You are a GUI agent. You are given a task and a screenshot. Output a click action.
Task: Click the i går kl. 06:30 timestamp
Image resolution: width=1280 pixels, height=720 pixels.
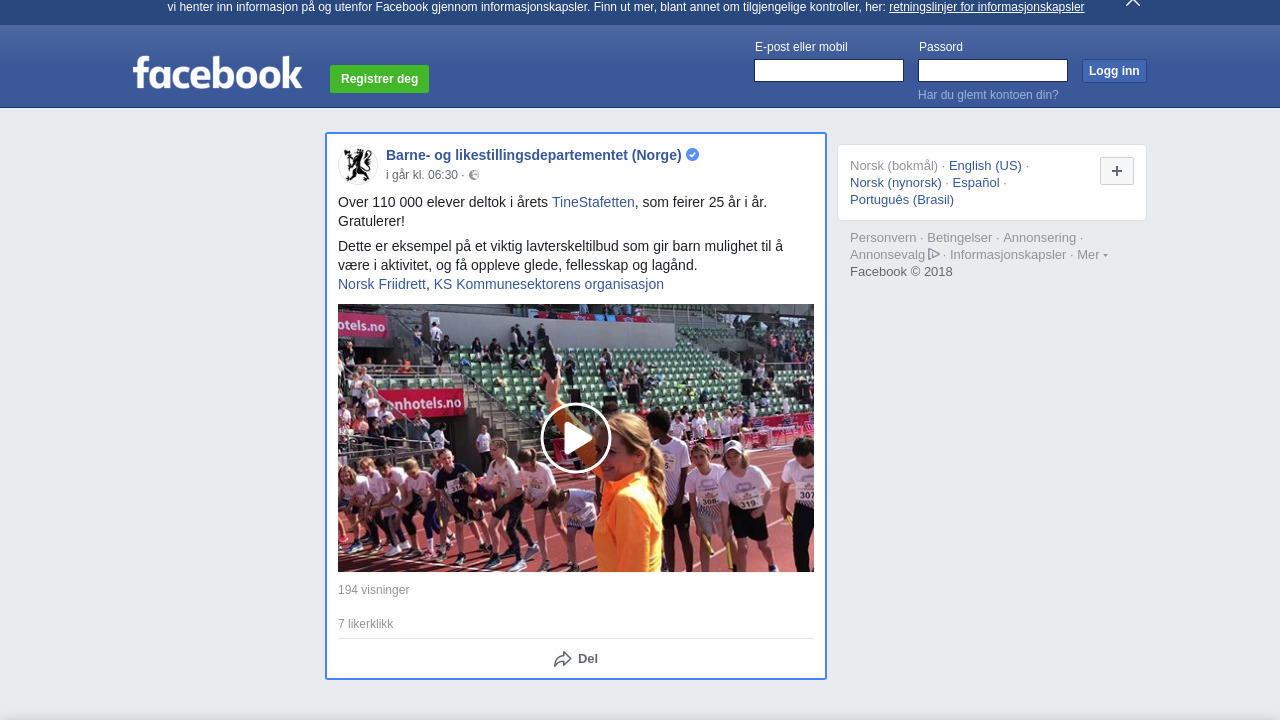point(422,175)
